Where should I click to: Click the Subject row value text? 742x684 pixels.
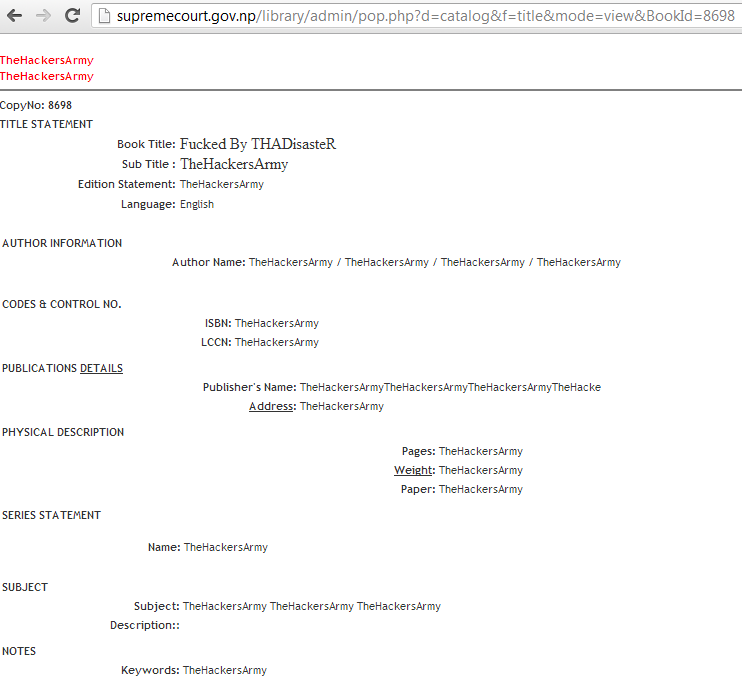click(x=312, y=606)
